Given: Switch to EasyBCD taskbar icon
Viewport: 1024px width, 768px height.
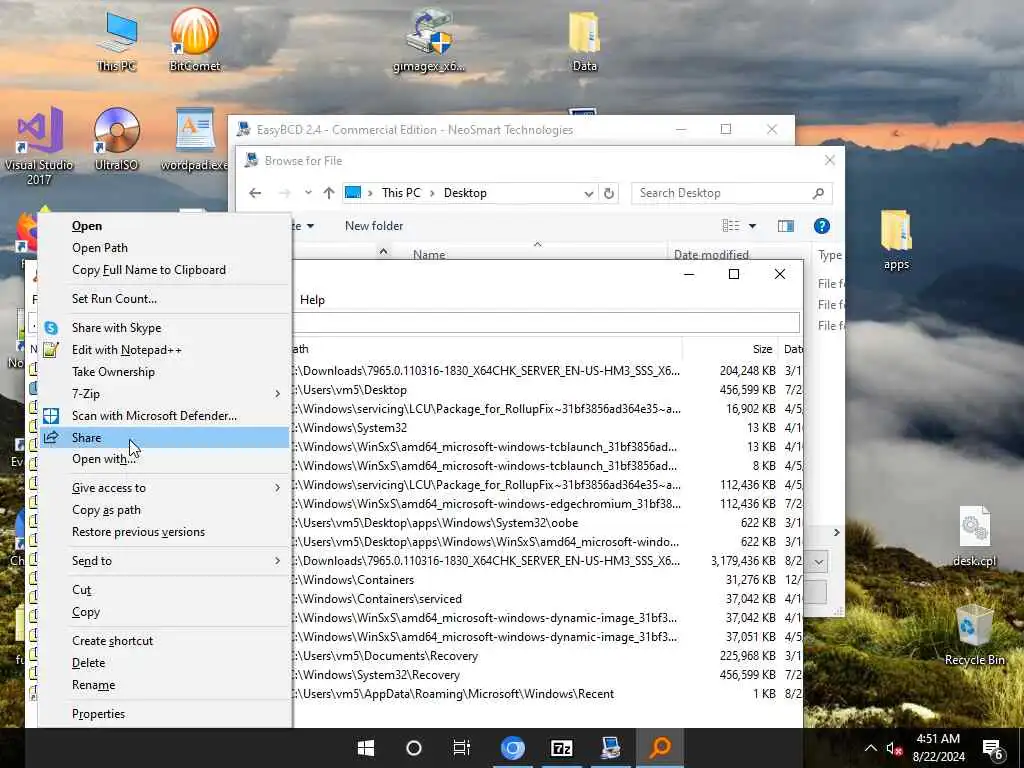Looking at the screenshot, I should (611, 748).
